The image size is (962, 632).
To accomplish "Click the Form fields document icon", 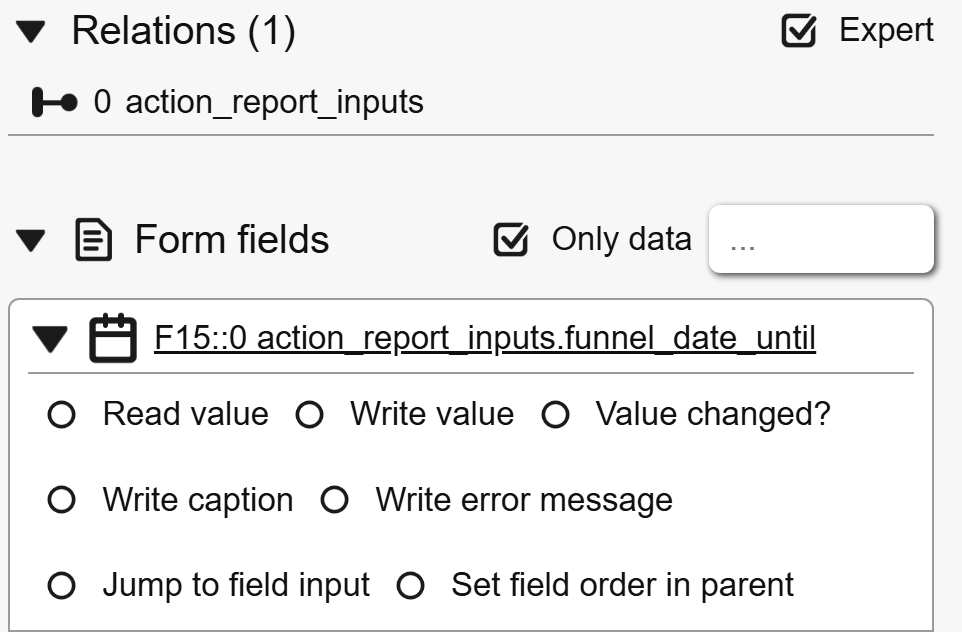I will point(94,241).
